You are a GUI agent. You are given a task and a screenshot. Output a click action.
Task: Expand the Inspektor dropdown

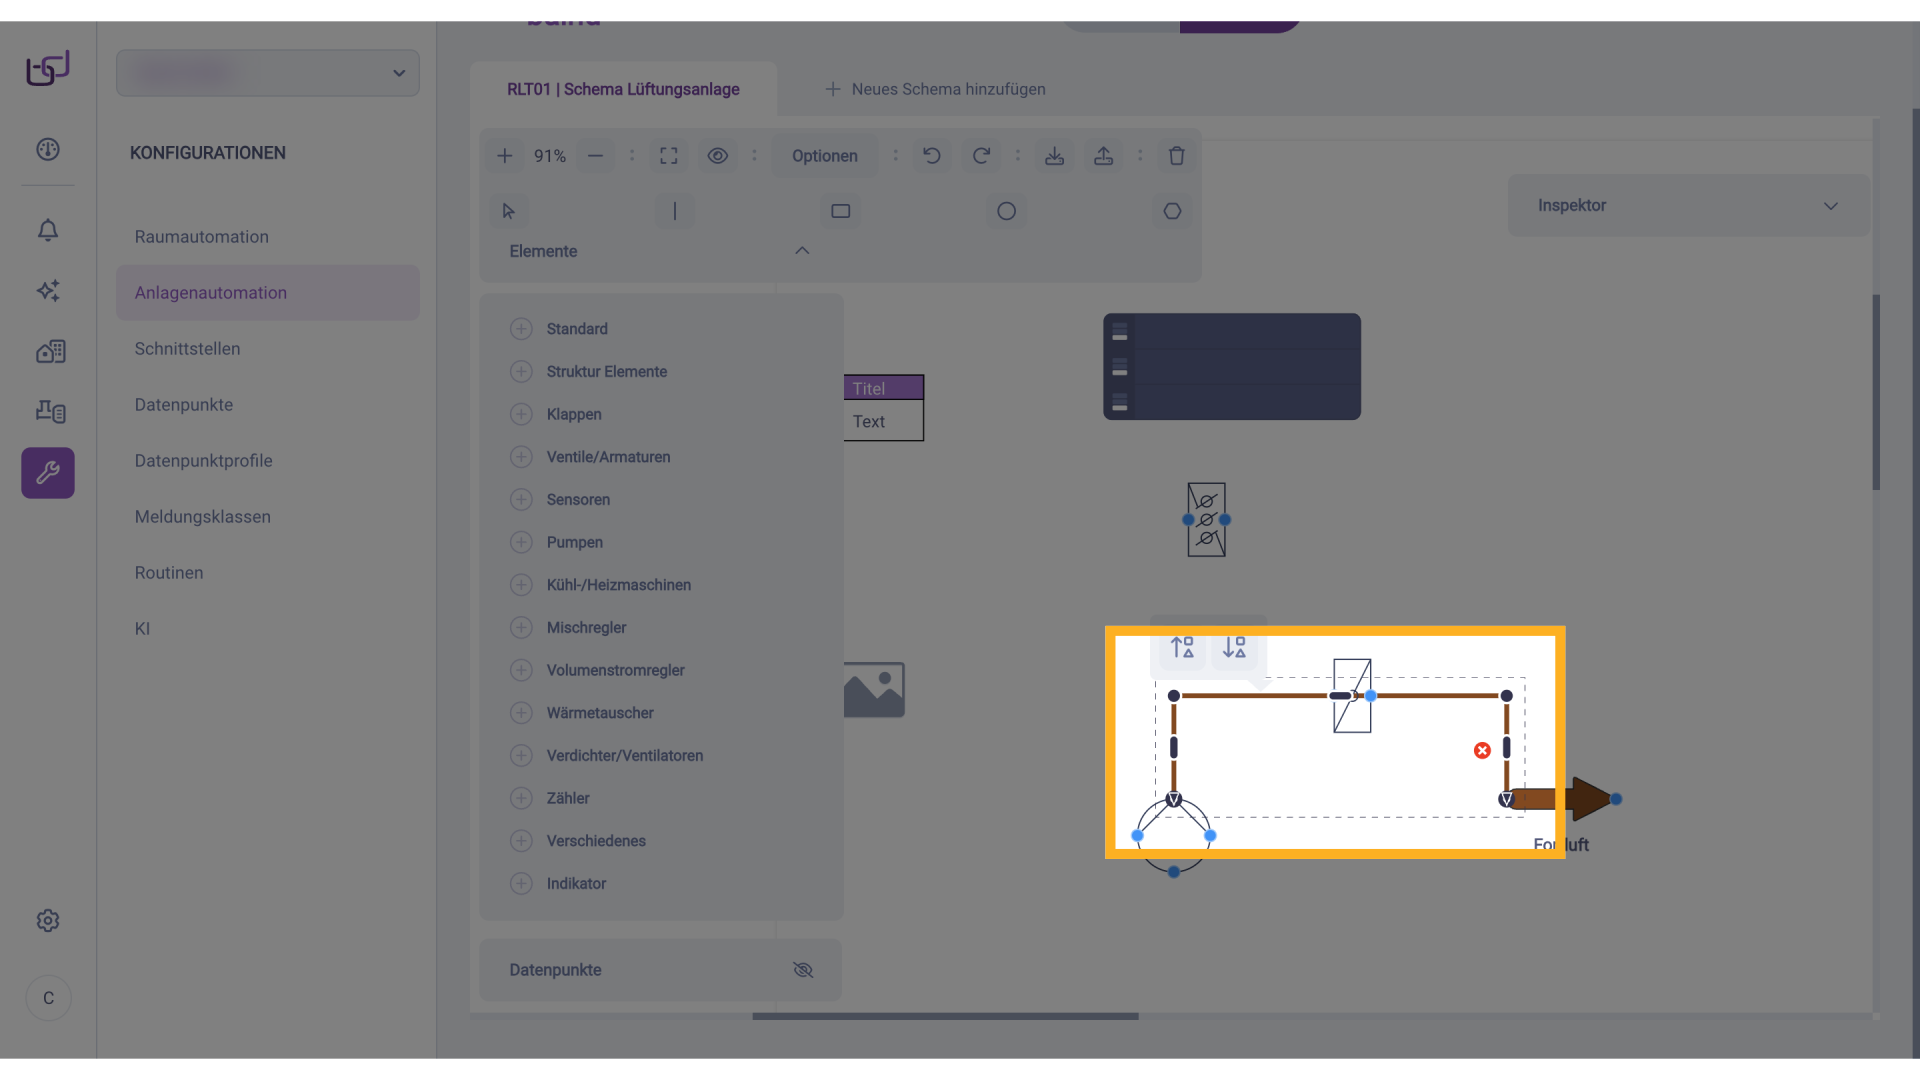(1830, 206)
